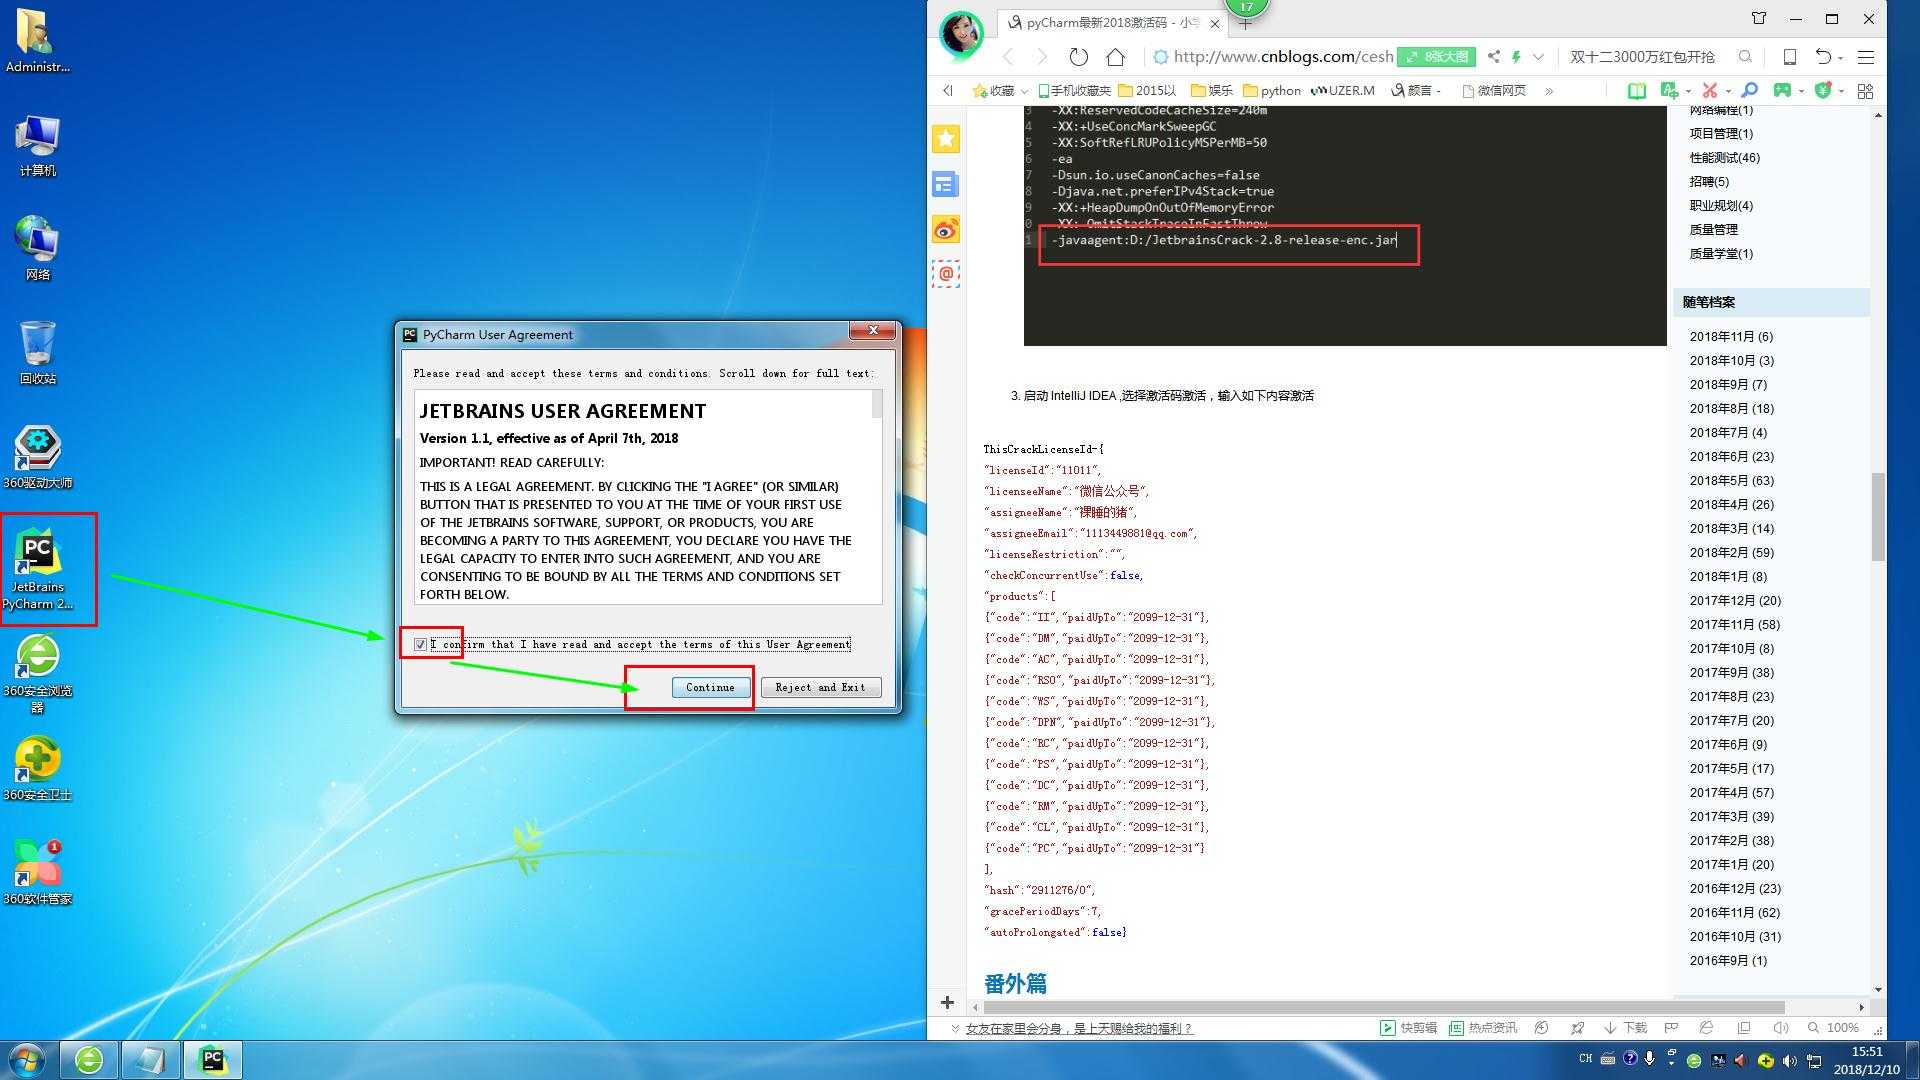Click the yellow star sidebar icon
This screenshot has height=1080, width=1920.
click(x=946, y=138)
